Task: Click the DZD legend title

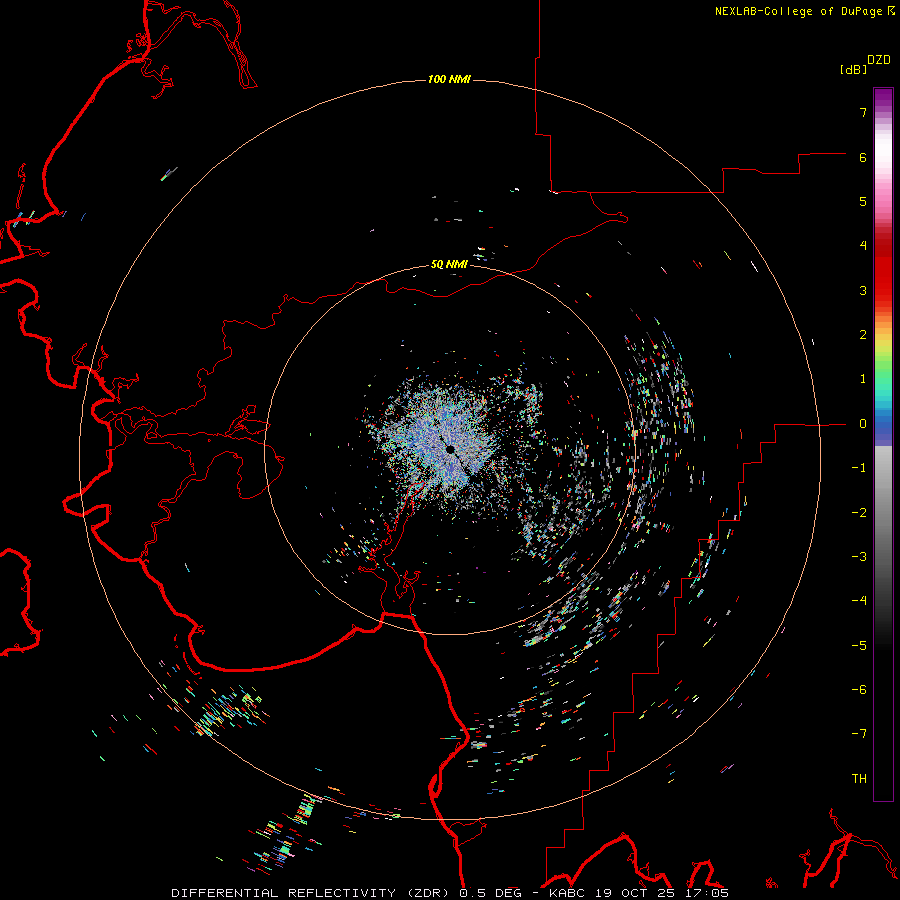Action: (x=879, y=60)
